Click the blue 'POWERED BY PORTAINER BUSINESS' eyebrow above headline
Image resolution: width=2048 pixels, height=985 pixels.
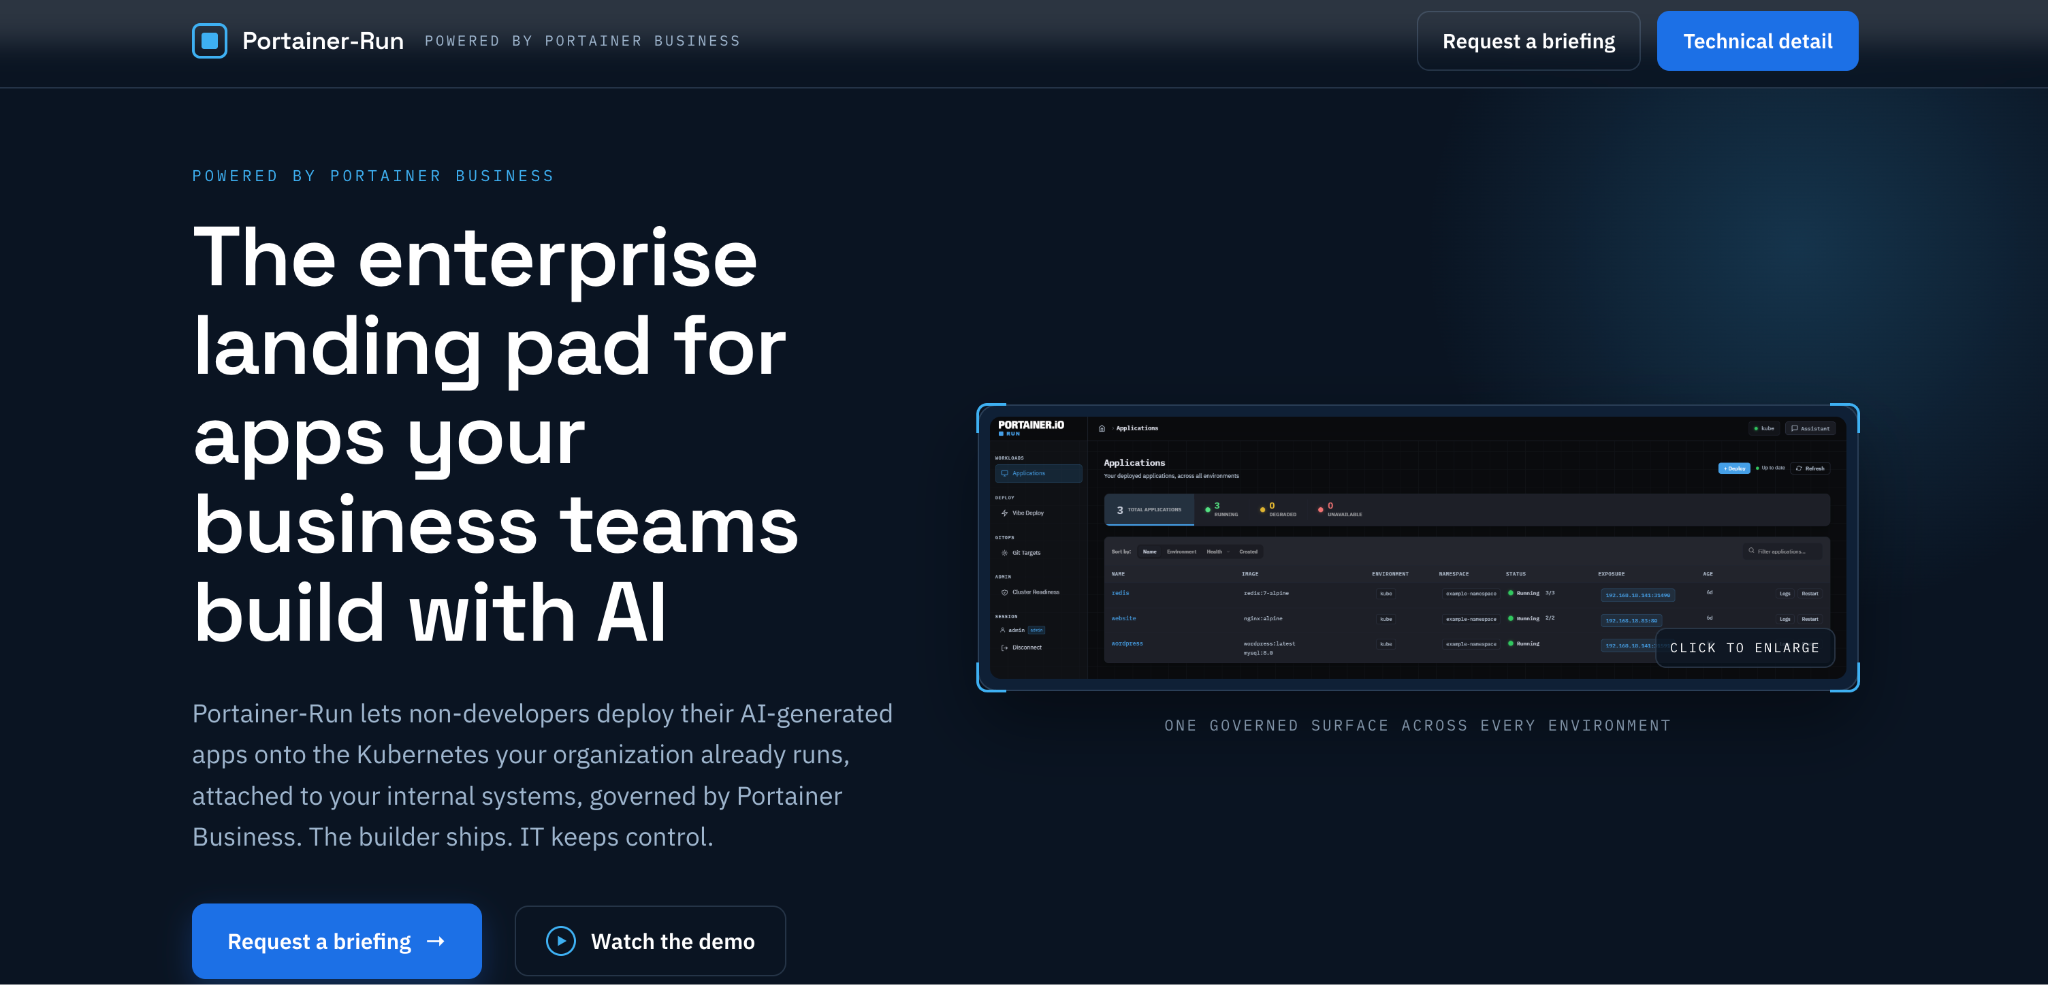373,176
